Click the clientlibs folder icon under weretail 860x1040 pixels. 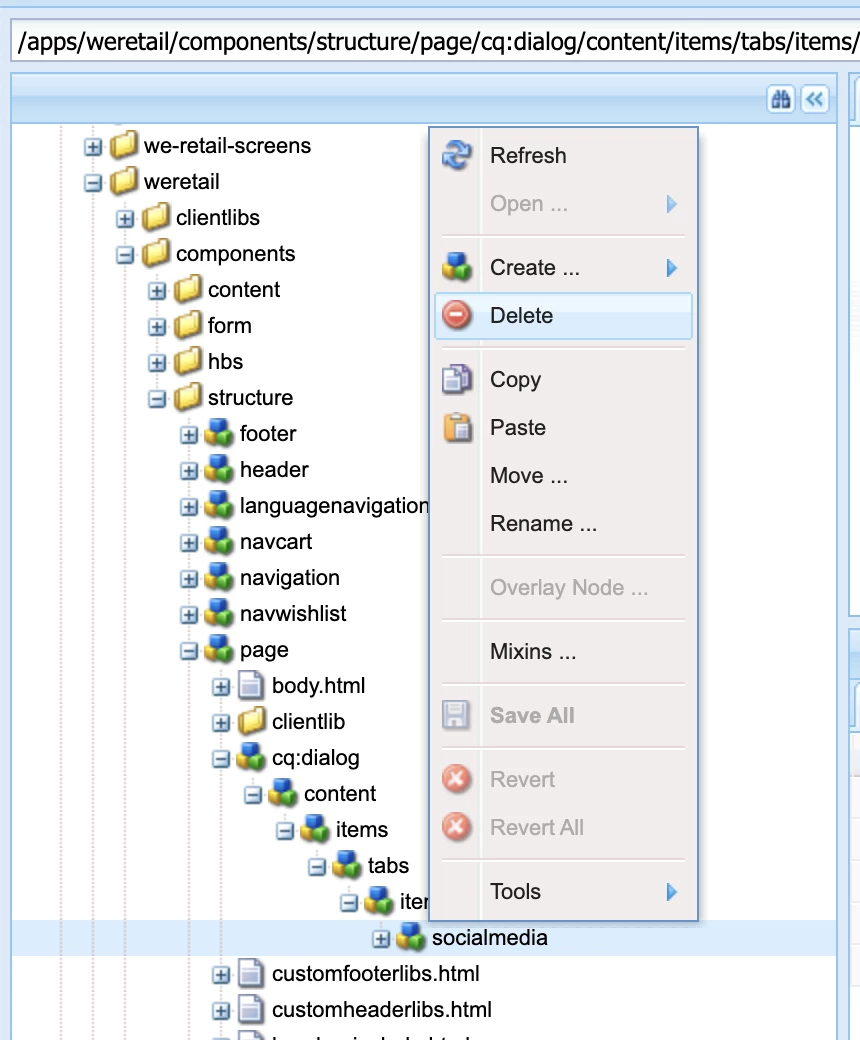pos(156,217)
